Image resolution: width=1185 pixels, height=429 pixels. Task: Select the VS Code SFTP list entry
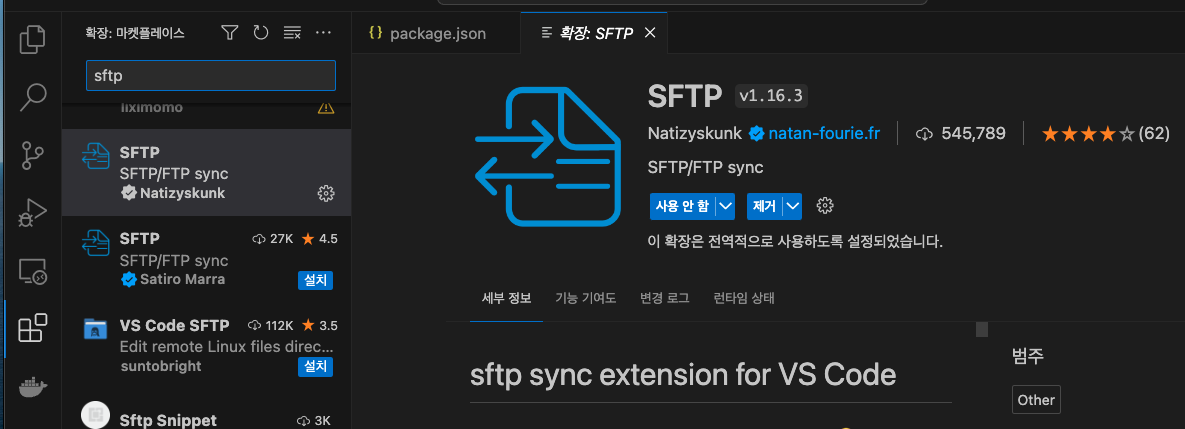(206, 346)
